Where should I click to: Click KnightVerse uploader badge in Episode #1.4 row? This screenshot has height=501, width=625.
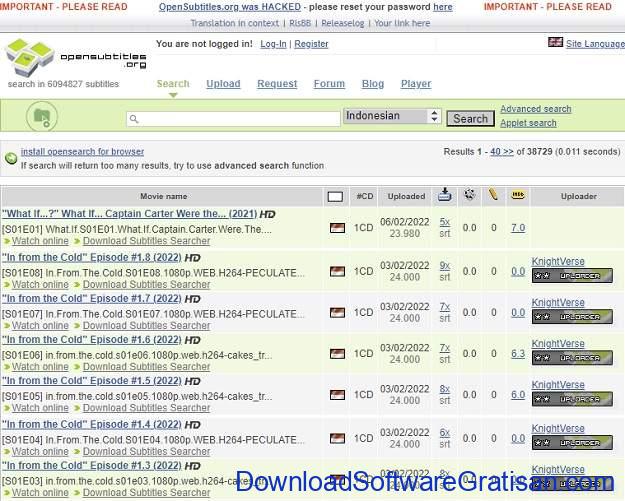572,443
